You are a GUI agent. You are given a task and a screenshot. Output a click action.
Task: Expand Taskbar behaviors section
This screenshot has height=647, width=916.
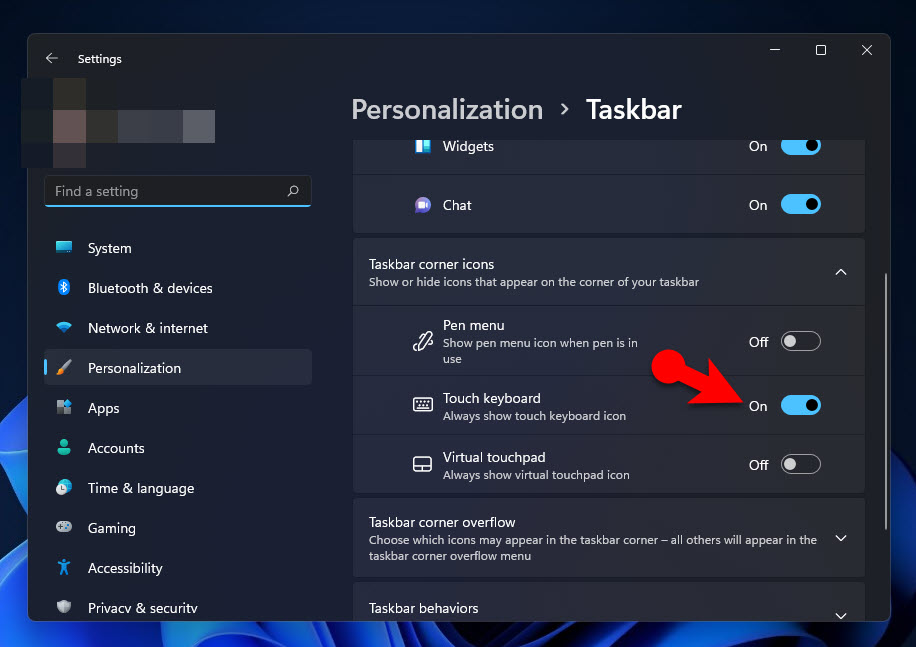tap(841, 615)
